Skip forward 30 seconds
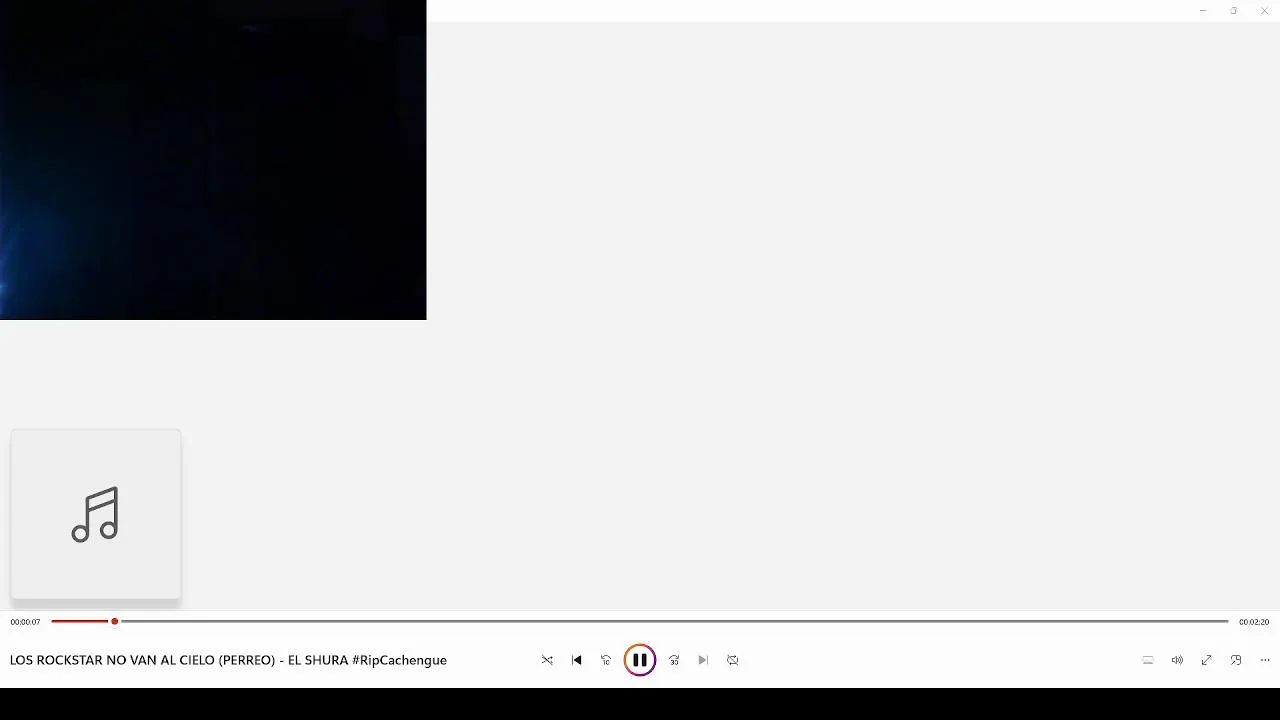Image resolution: width=1280 pixels, height=720 pixels. [674, 660]
